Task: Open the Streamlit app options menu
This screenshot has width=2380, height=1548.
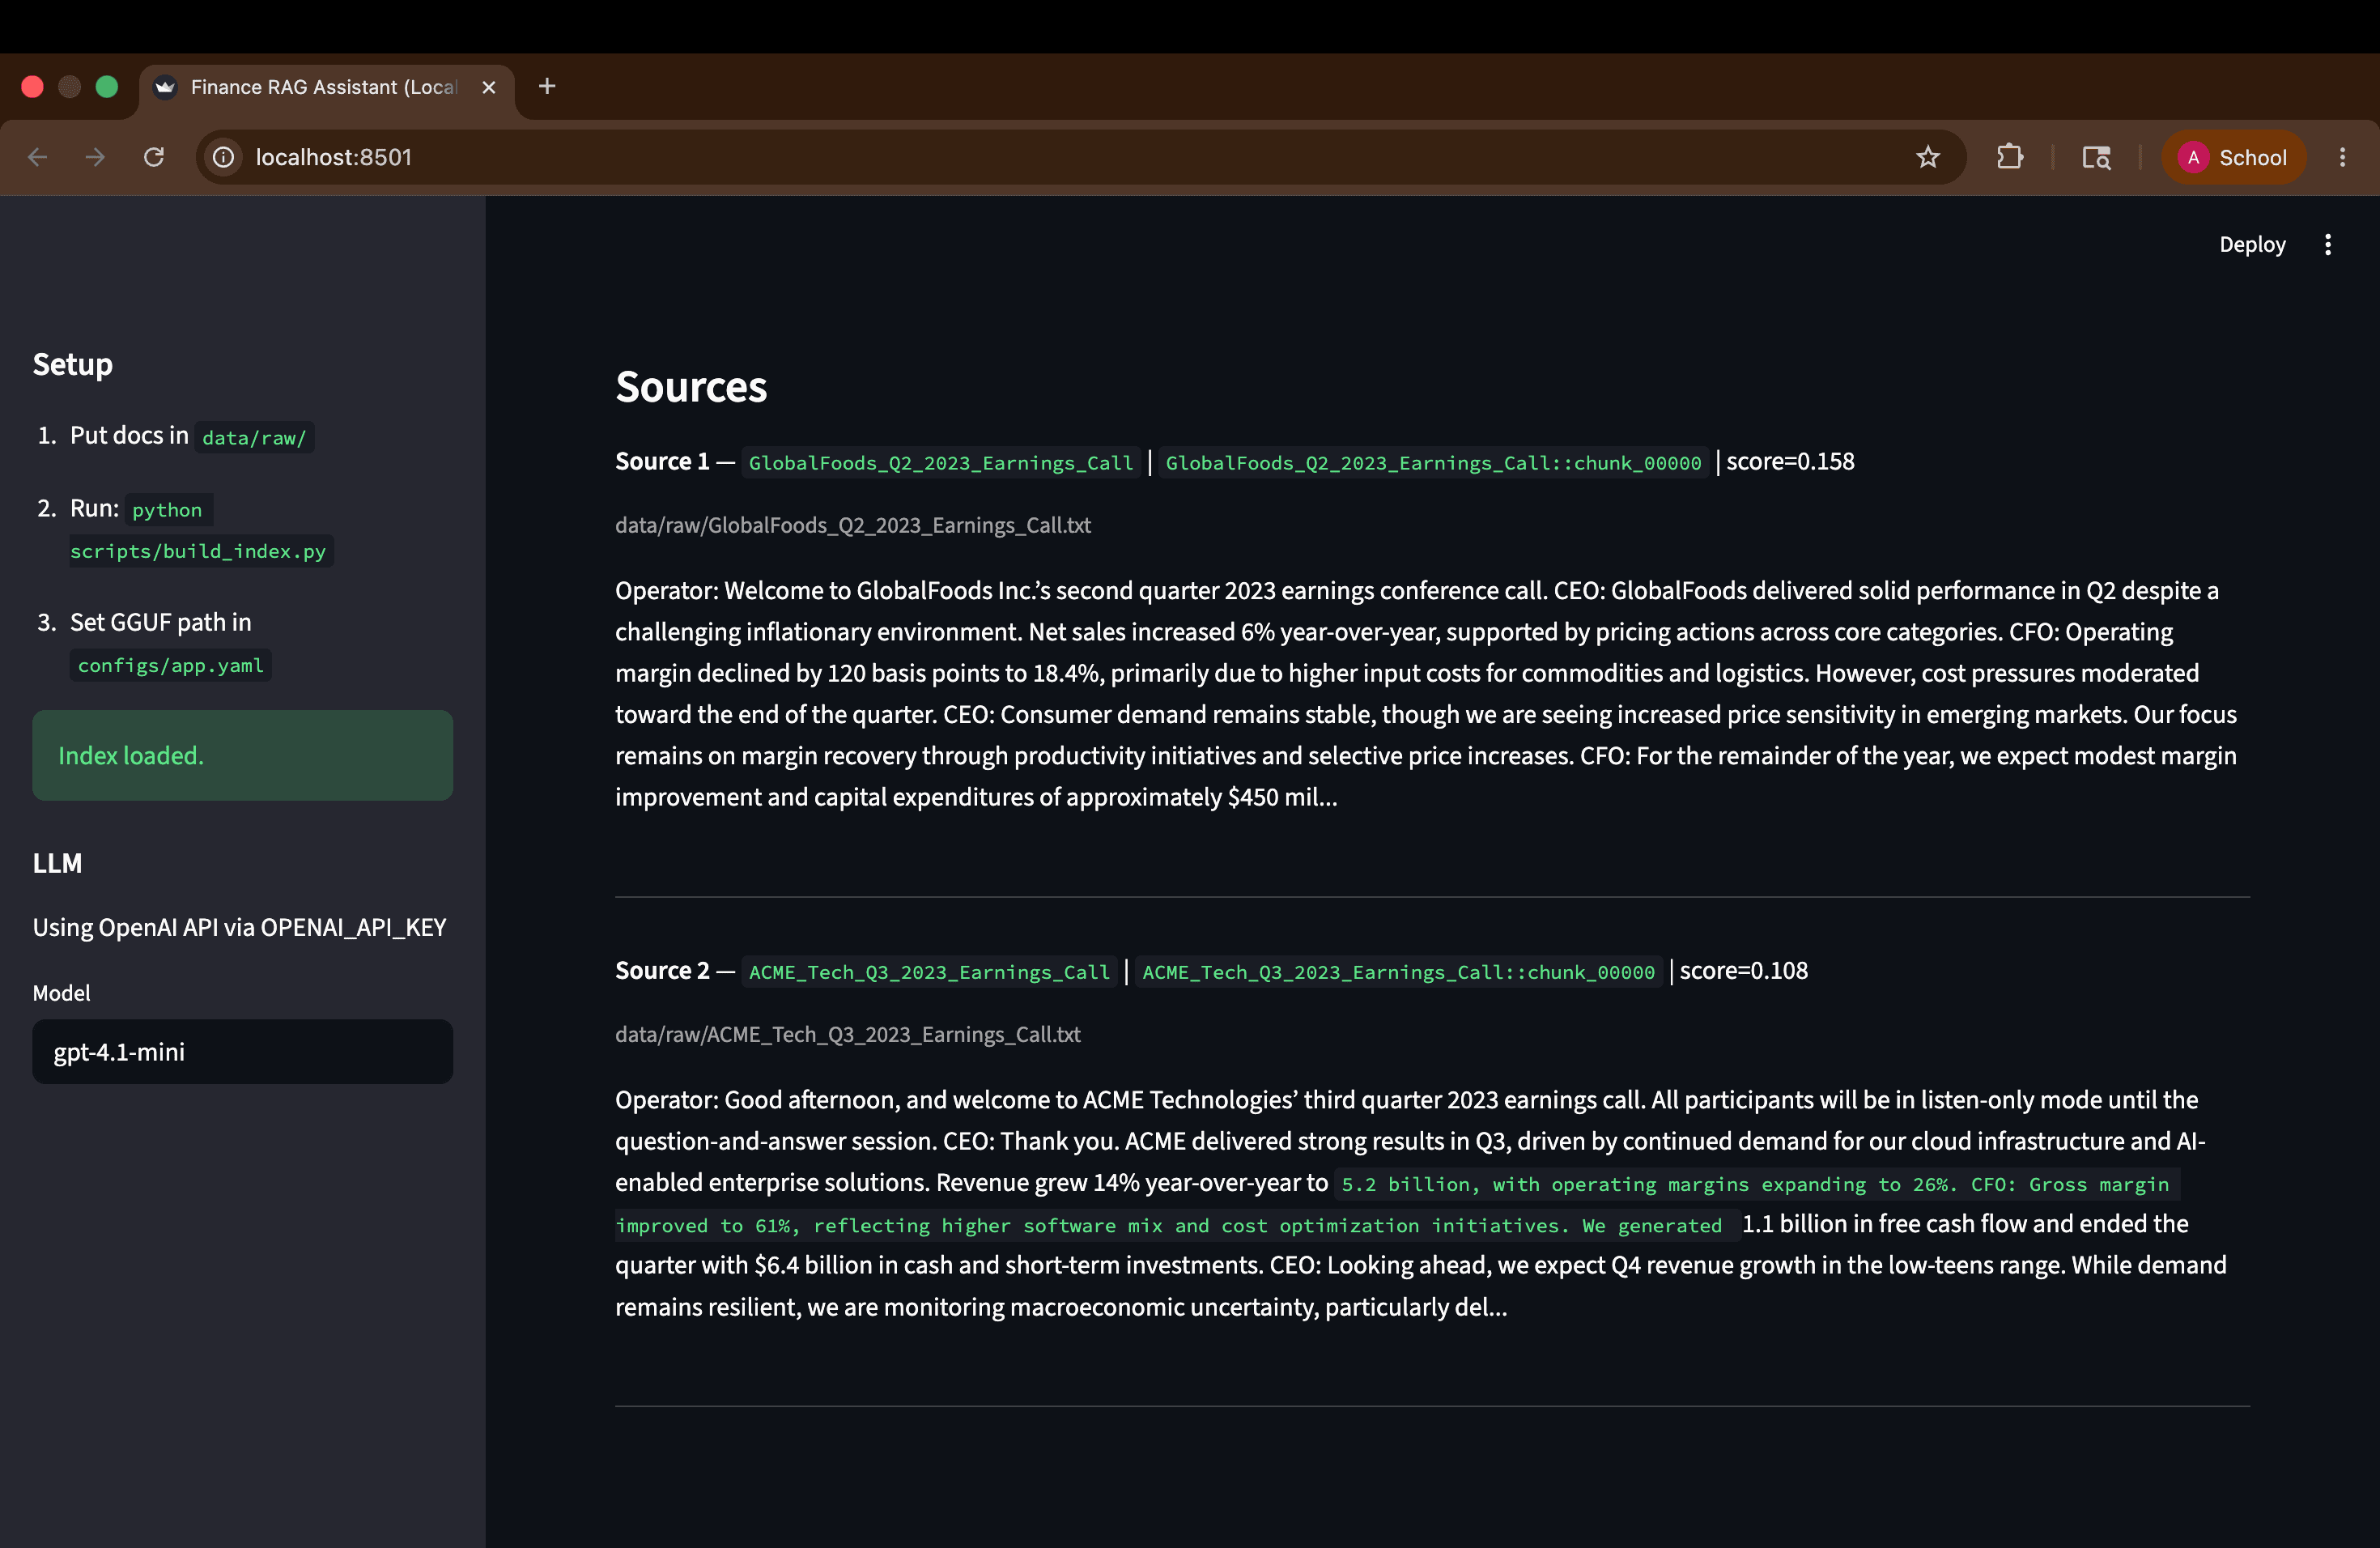Action: pyautogui.click(x=2327, y=245)
